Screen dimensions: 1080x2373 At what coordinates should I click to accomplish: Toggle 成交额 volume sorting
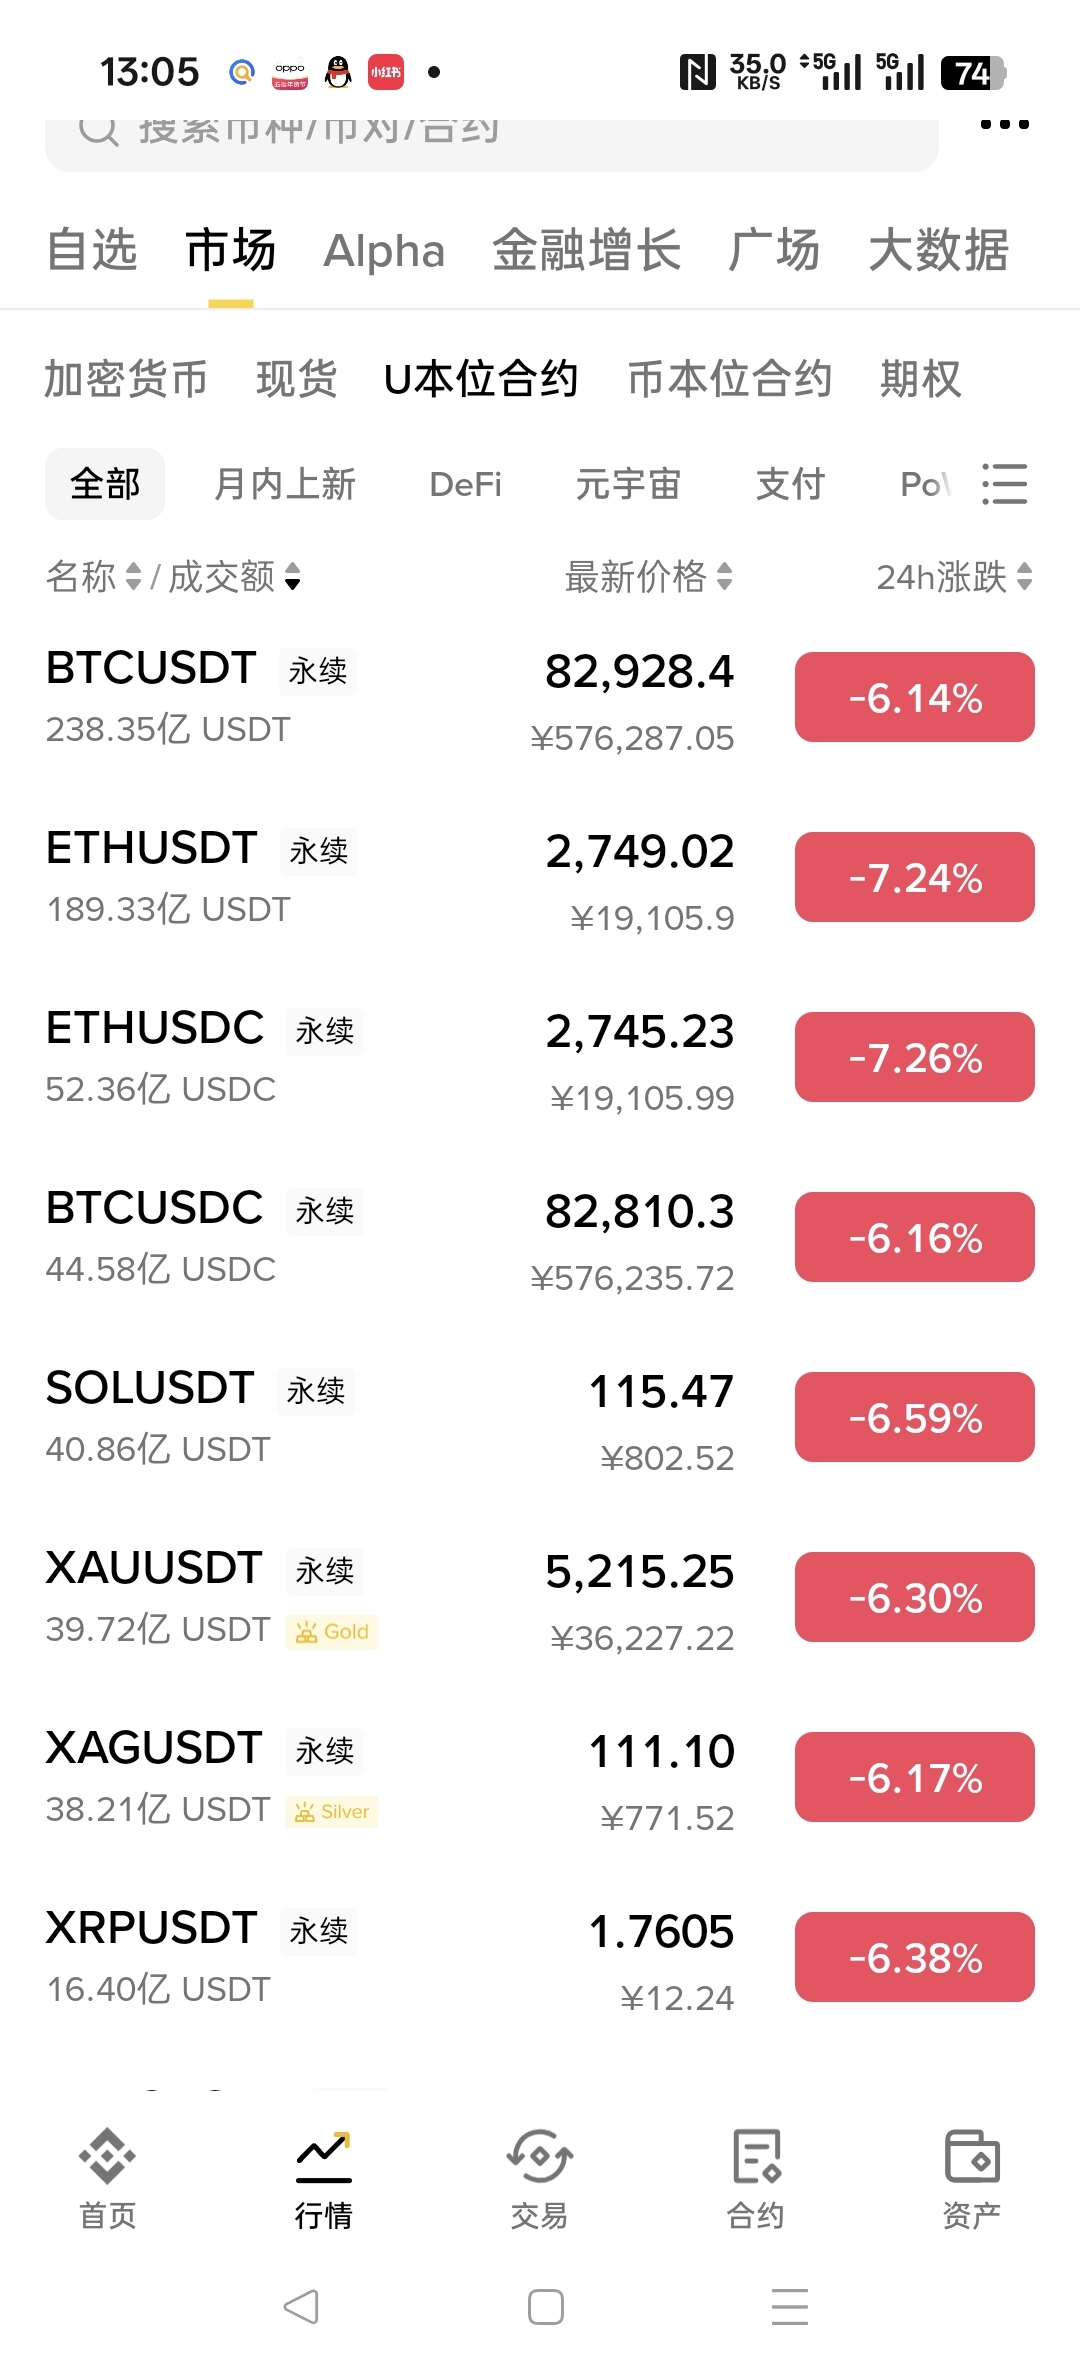tap(292, 577)
